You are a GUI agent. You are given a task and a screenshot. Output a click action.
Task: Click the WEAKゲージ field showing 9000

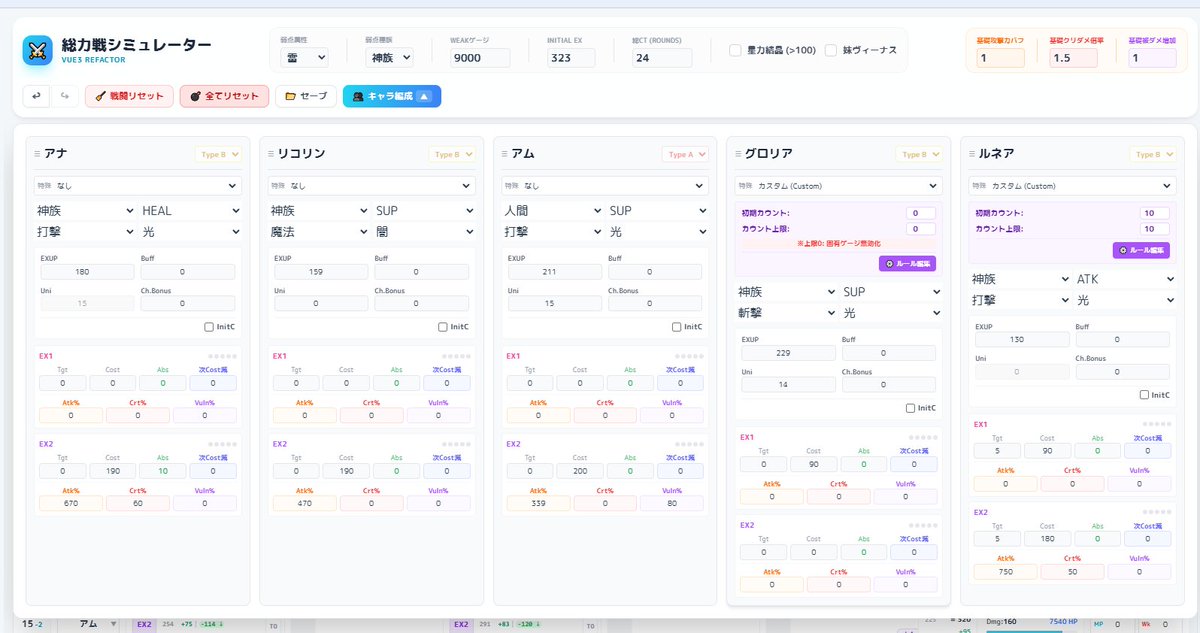tap(480, 58)
